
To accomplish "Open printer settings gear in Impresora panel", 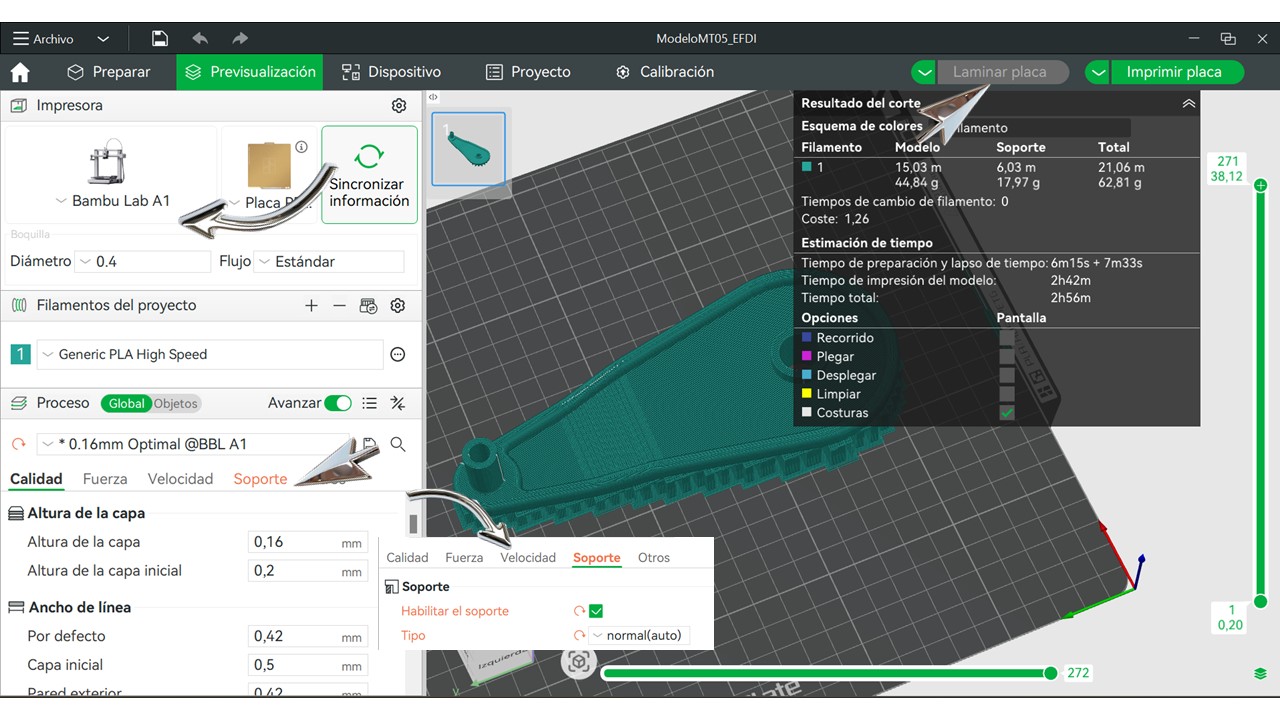I will point(399,106).
